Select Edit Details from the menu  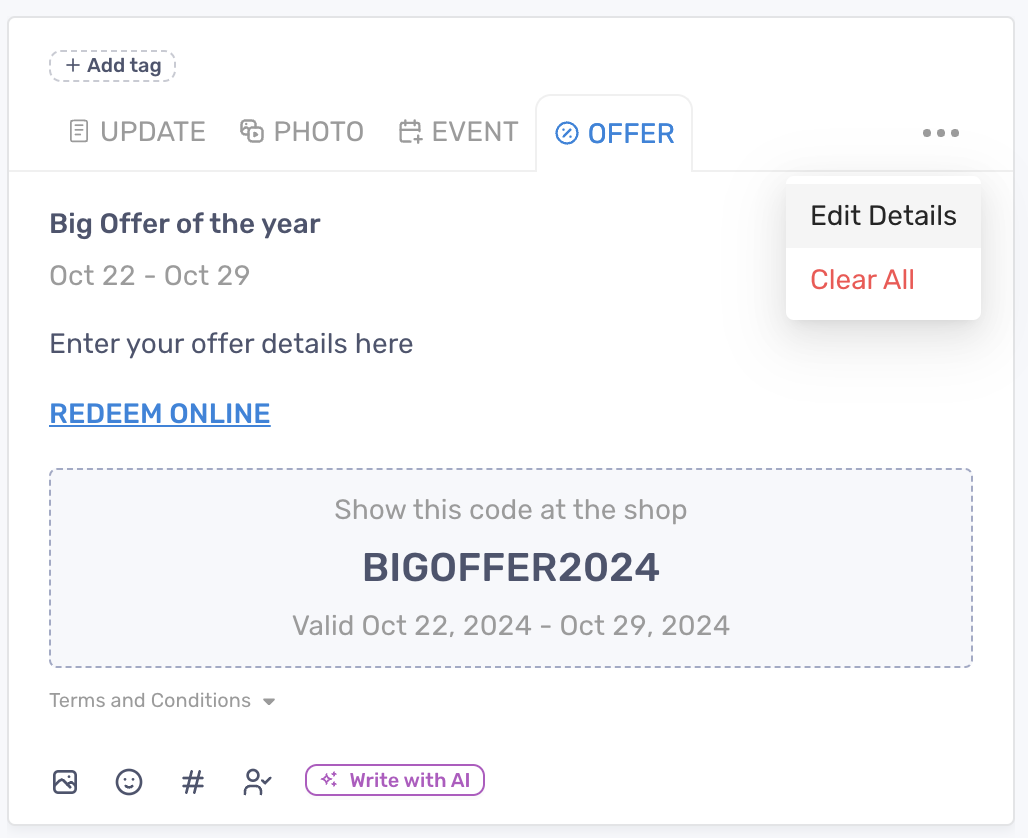point(883,216)
